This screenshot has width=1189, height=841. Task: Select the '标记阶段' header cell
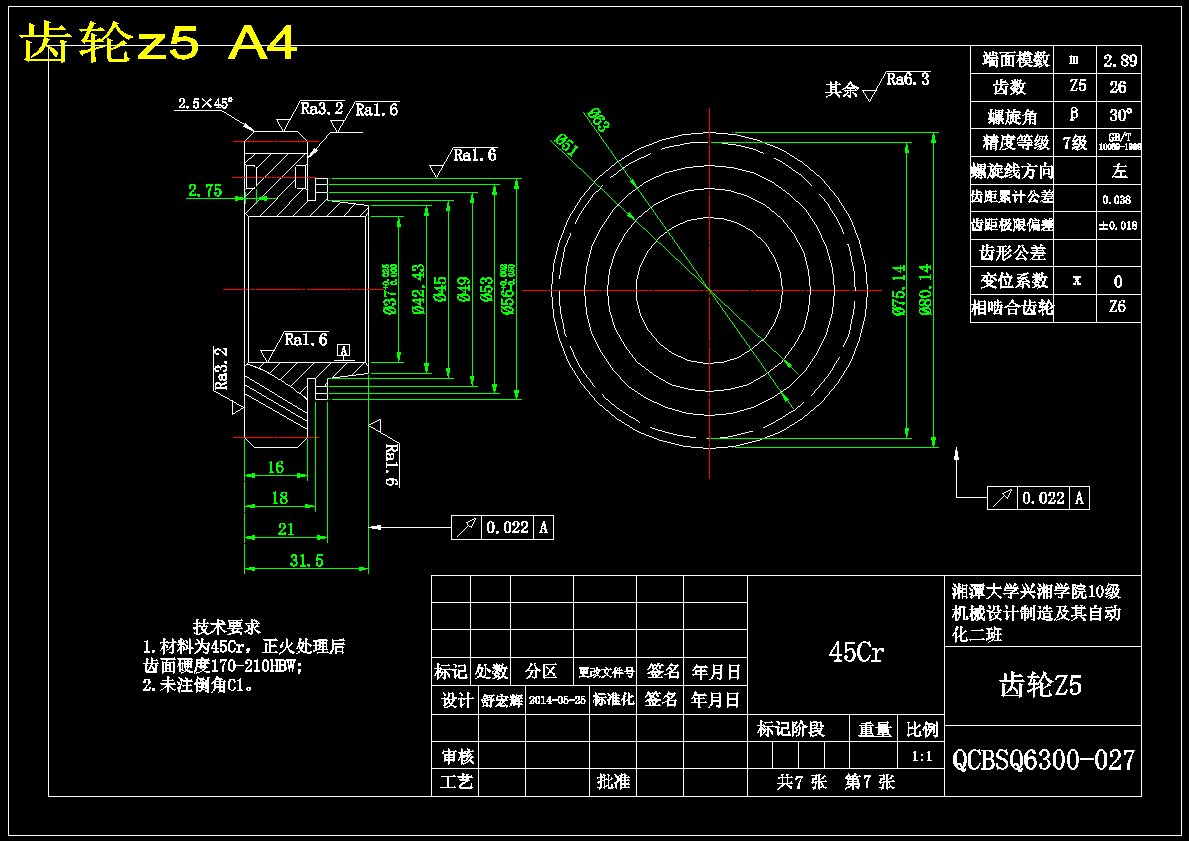791,730
